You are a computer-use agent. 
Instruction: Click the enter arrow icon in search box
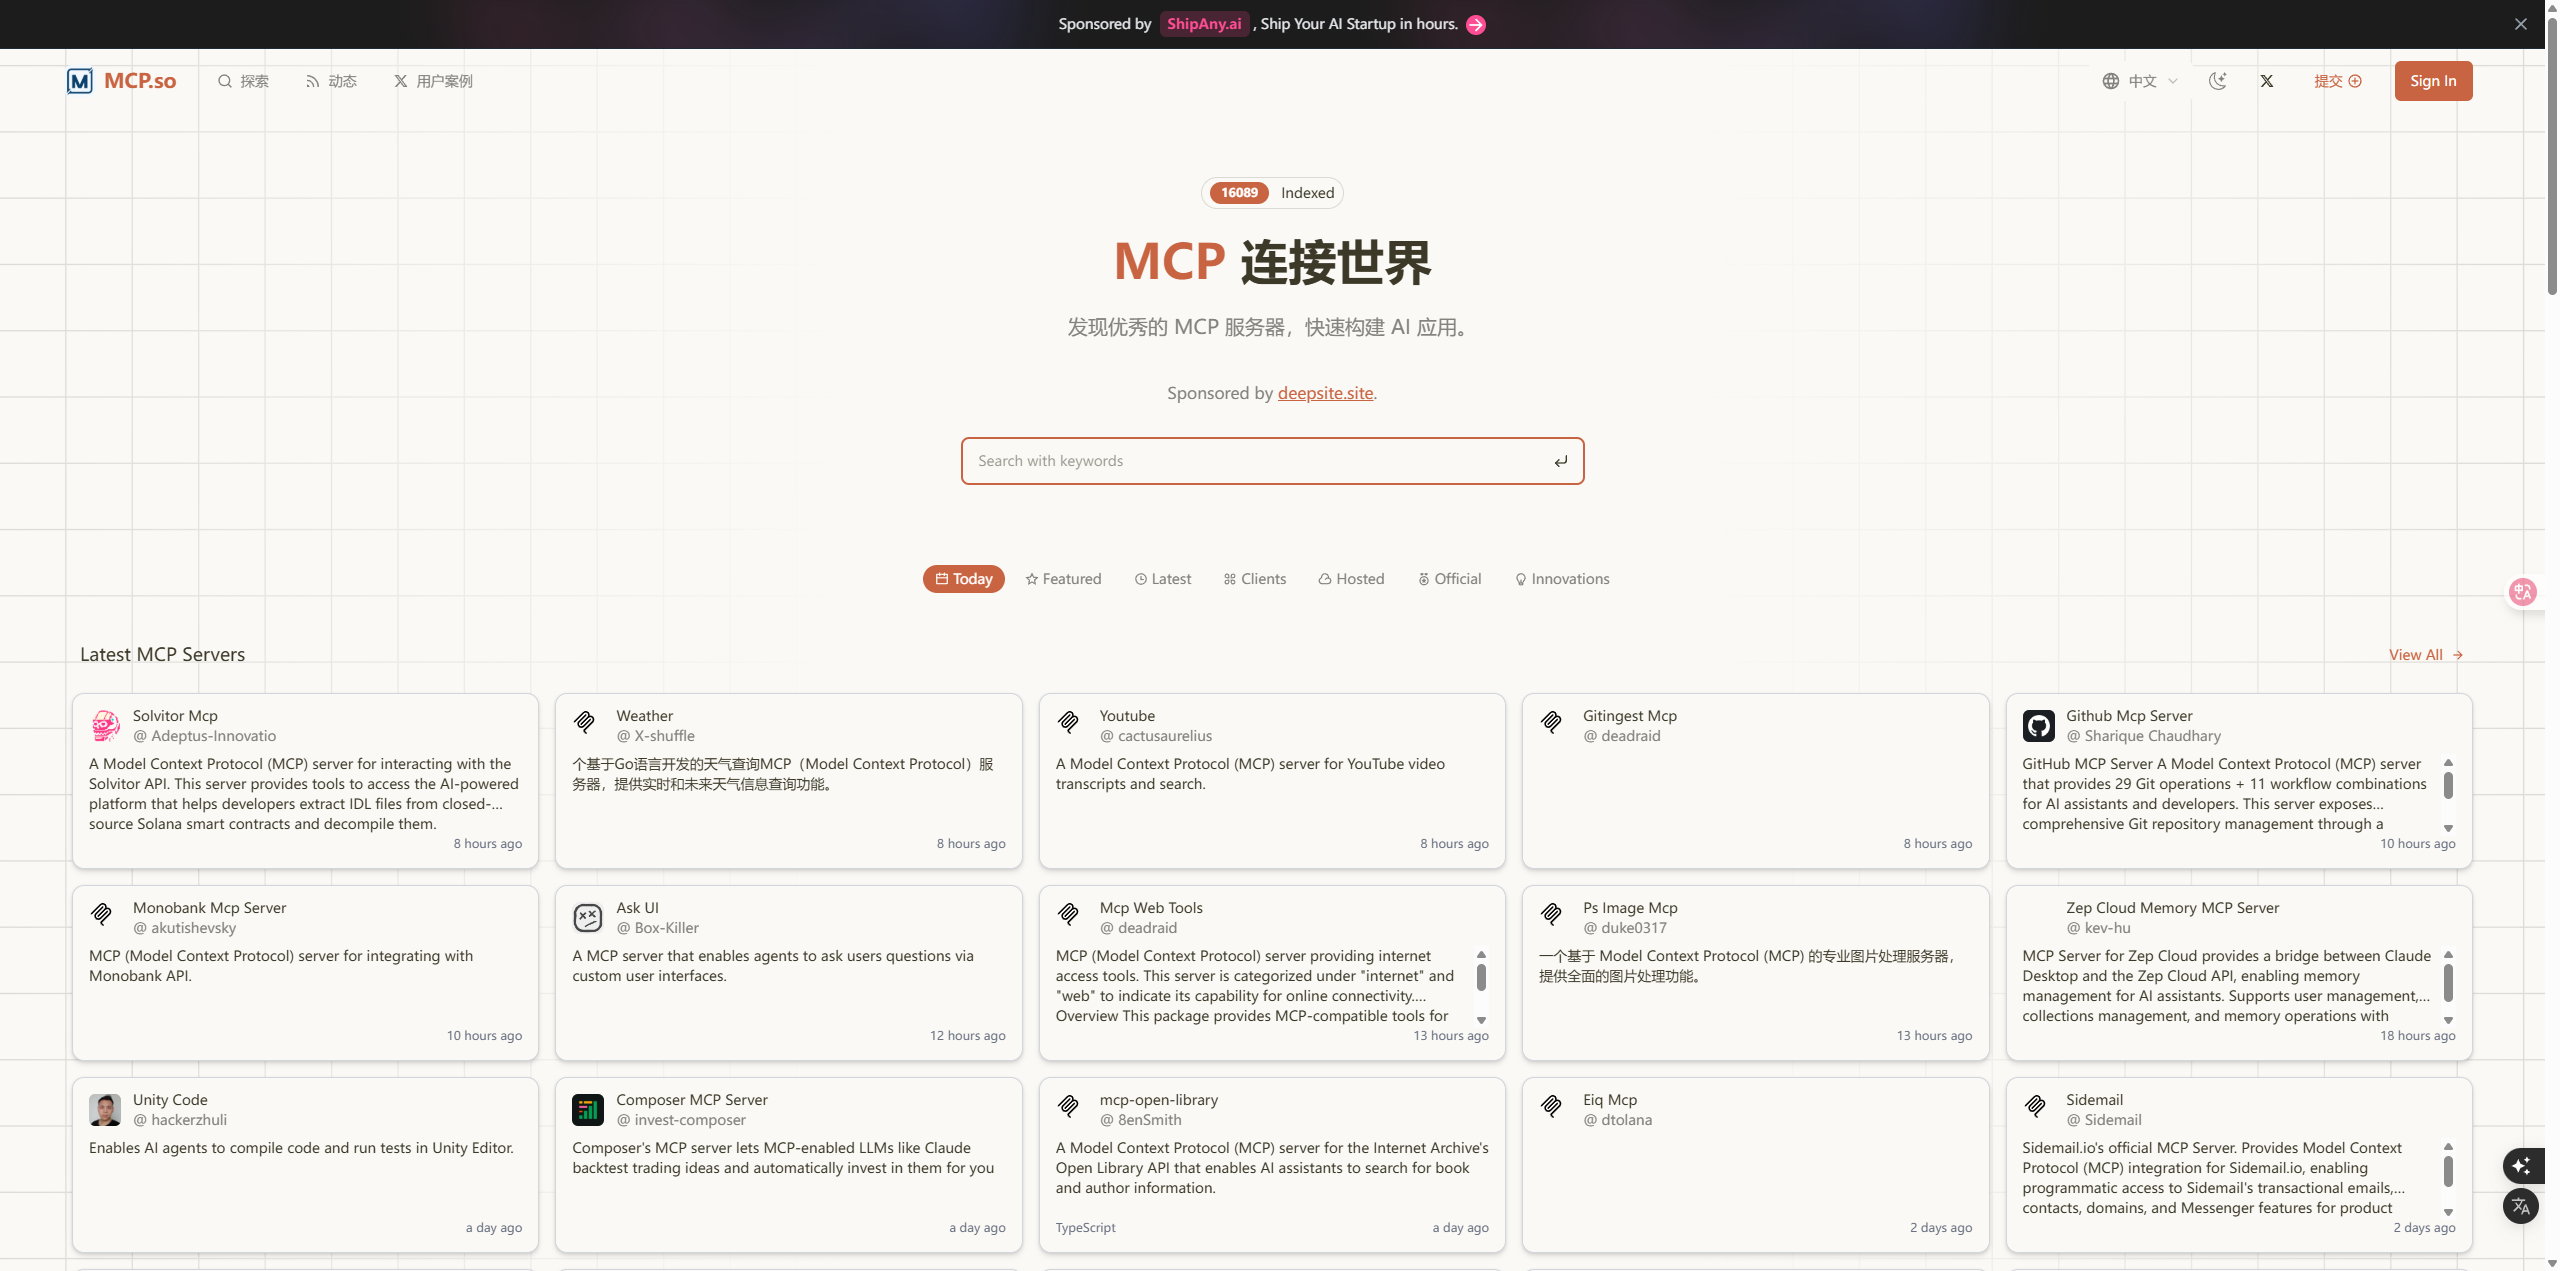click(1561, 461)
